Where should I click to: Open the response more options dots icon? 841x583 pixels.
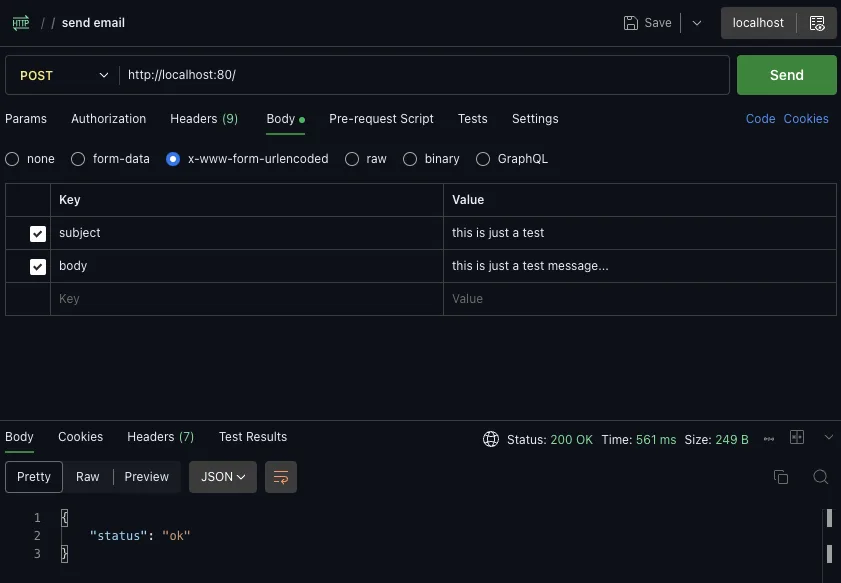coord(769,439)
